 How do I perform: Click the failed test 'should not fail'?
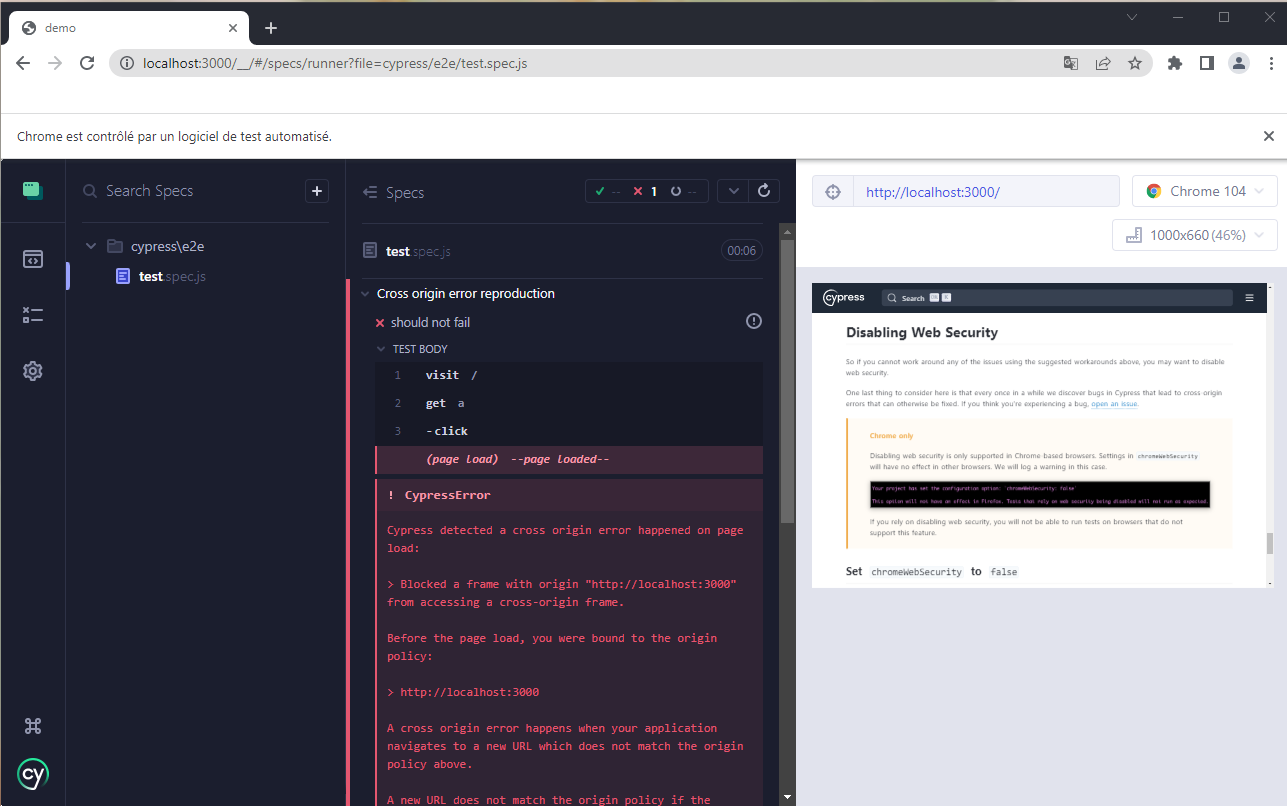point(430,322)
